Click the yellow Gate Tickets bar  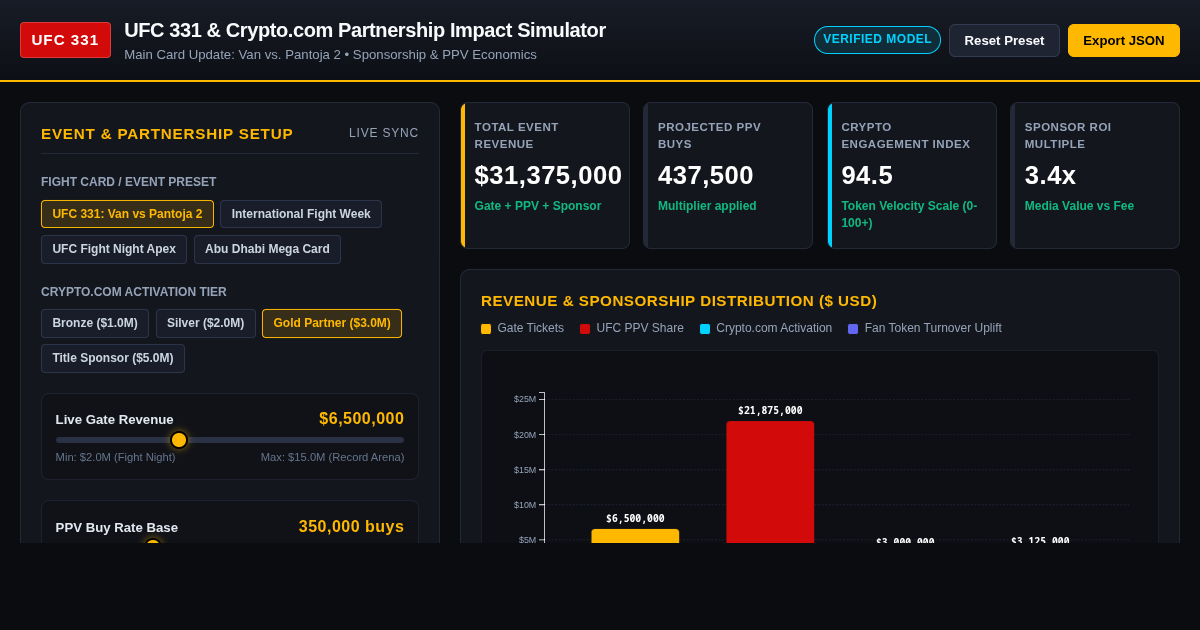click(635, 536)
